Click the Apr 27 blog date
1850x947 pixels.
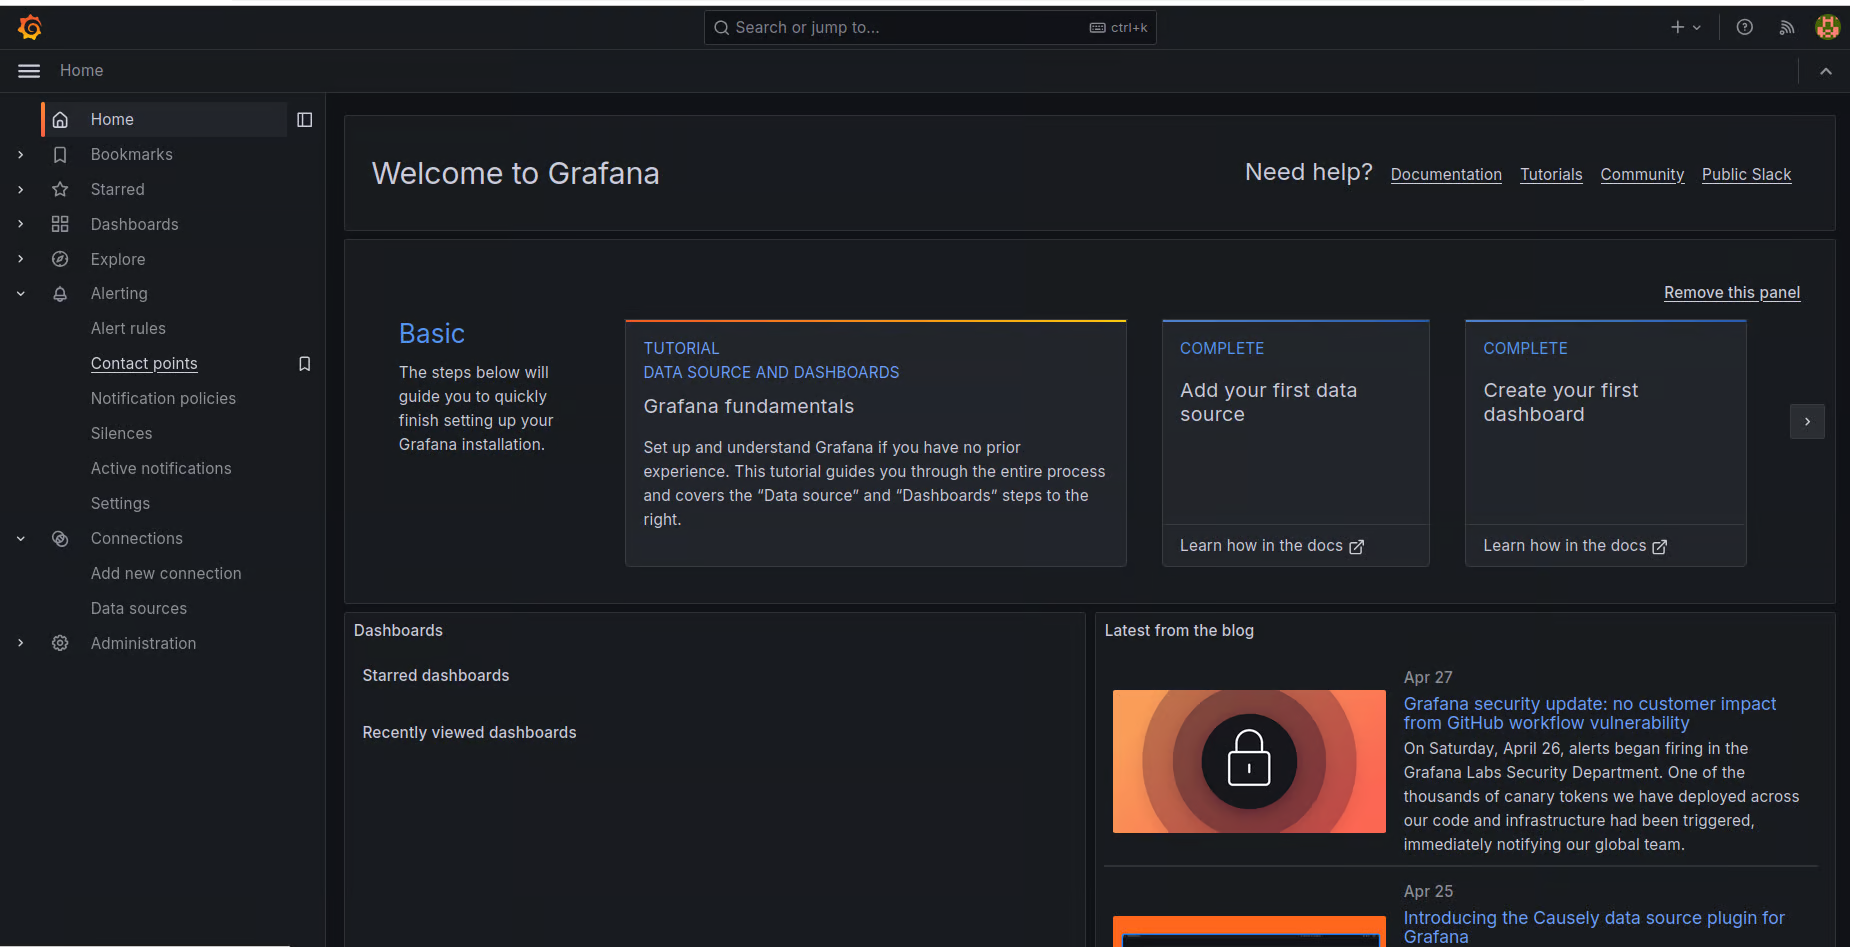point(1428,678)
